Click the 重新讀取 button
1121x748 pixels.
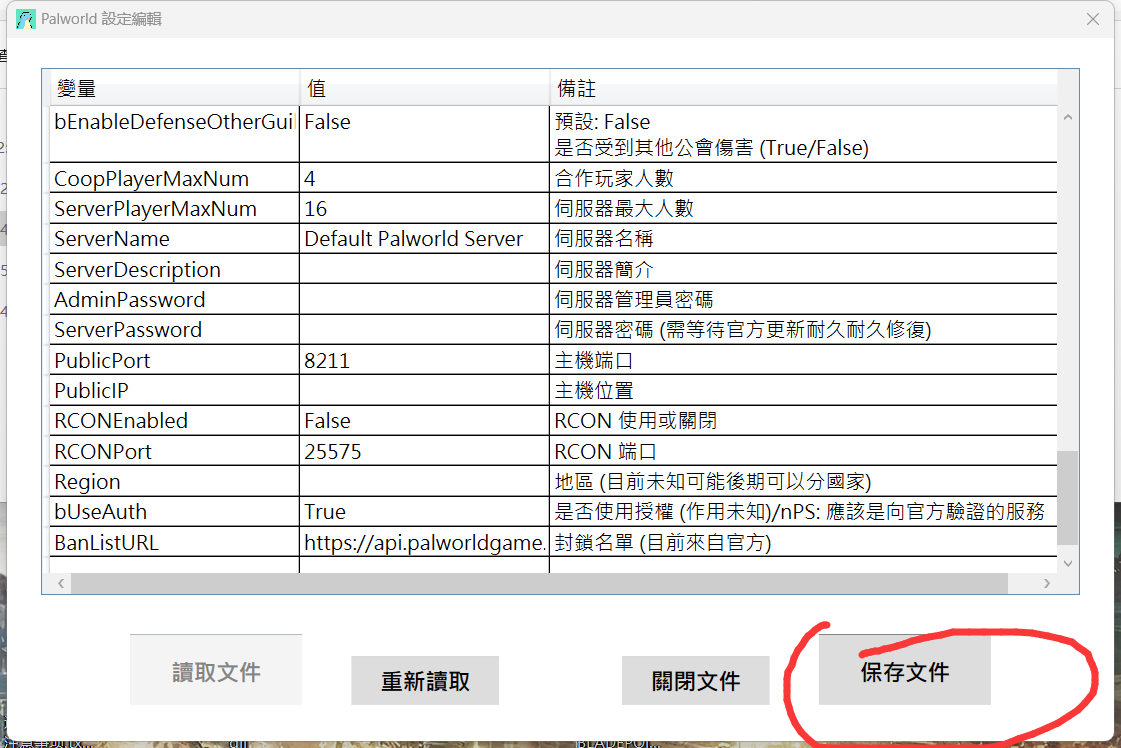point(425,680)
